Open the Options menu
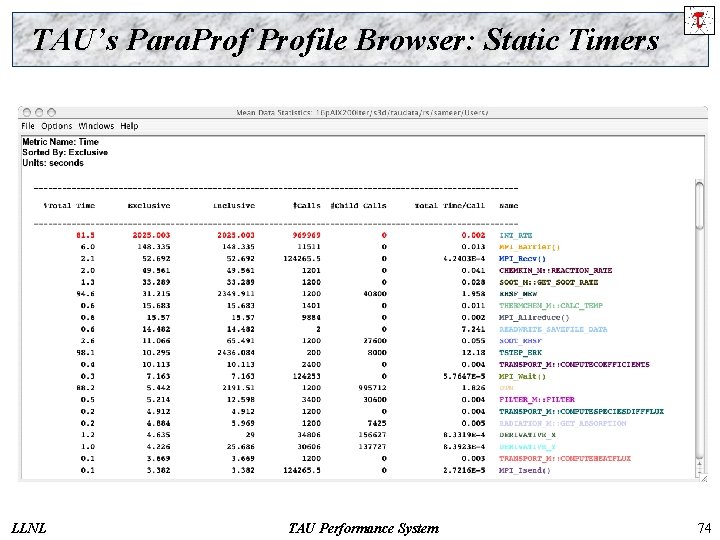 56,126
